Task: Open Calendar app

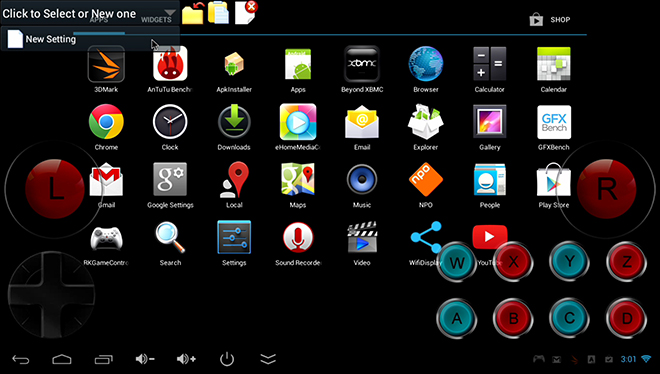Action: coord(554,64)
